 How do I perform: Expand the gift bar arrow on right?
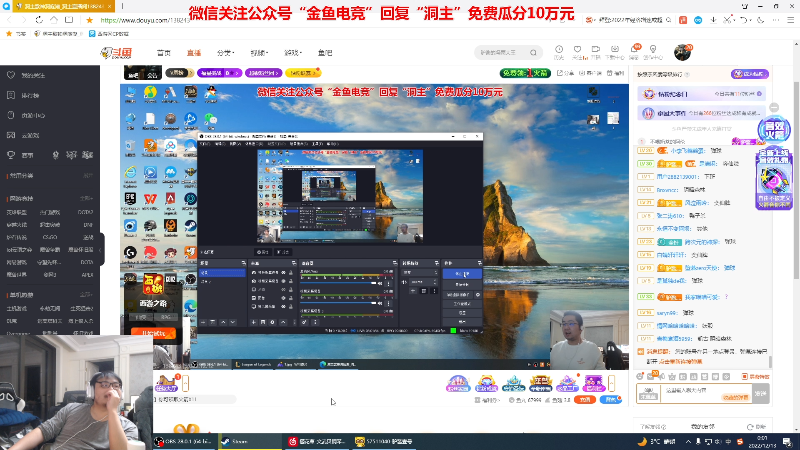click(611, 383)
